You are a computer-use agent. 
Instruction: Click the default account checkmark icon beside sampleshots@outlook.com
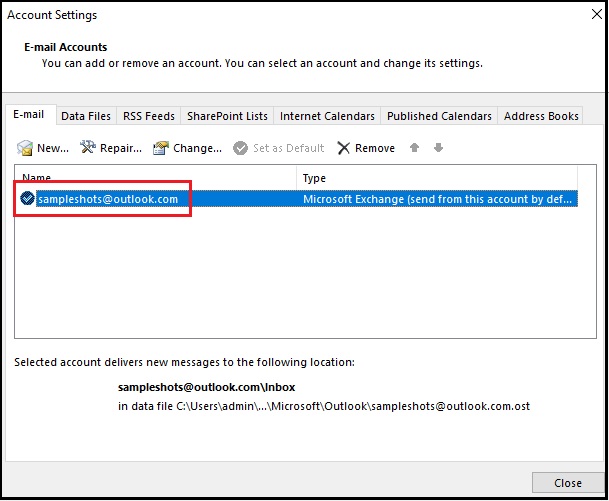pos(27,198)
